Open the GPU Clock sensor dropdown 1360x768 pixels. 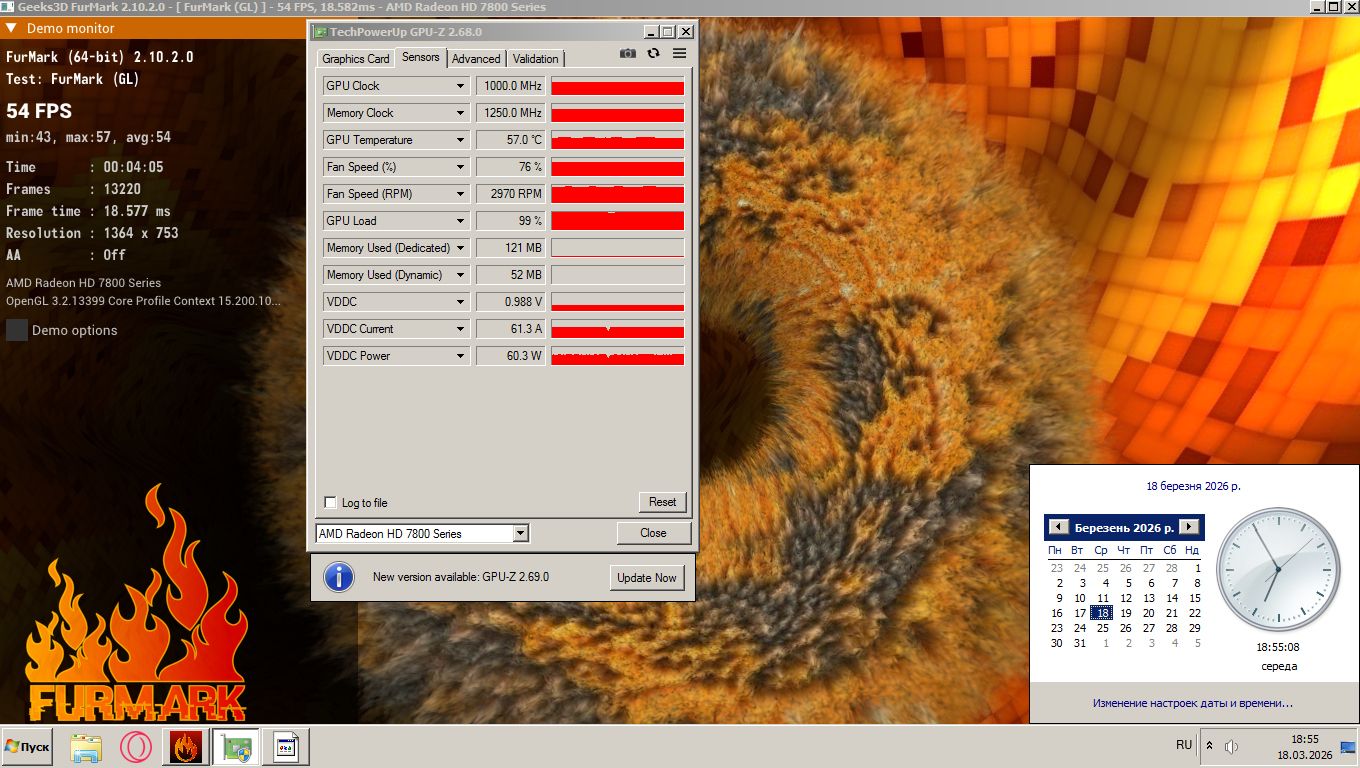[461, 86]
